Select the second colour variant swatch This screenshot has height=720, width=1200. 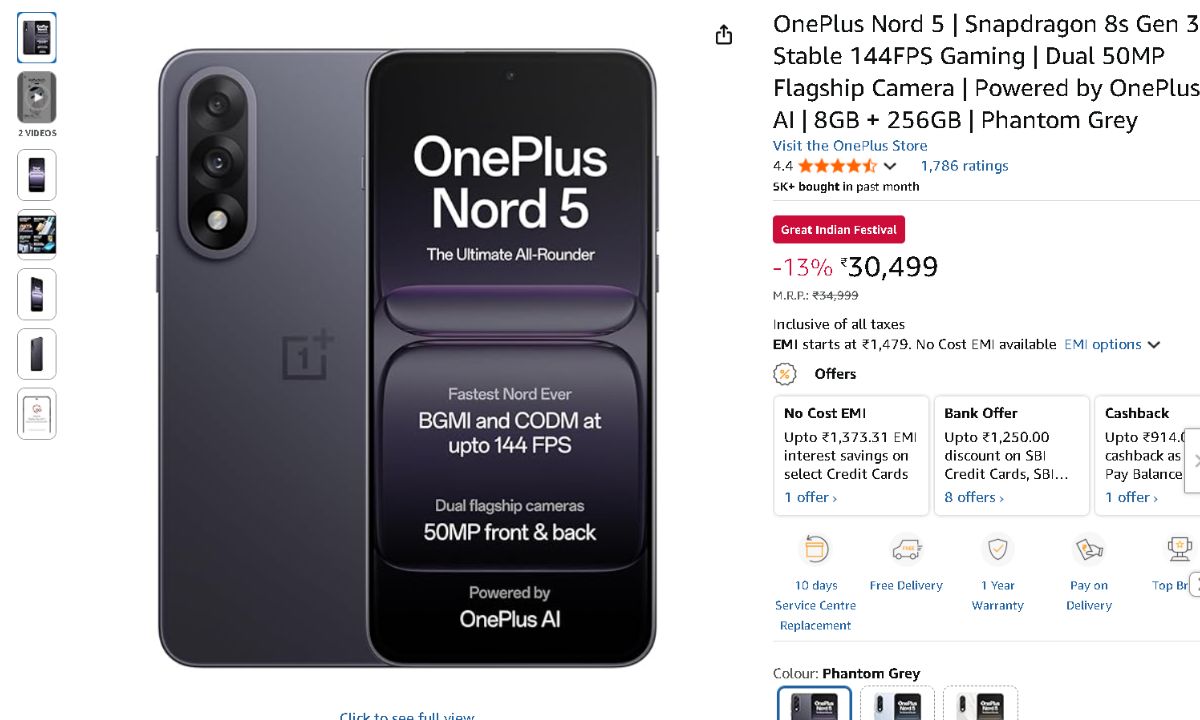click(897, 703)
